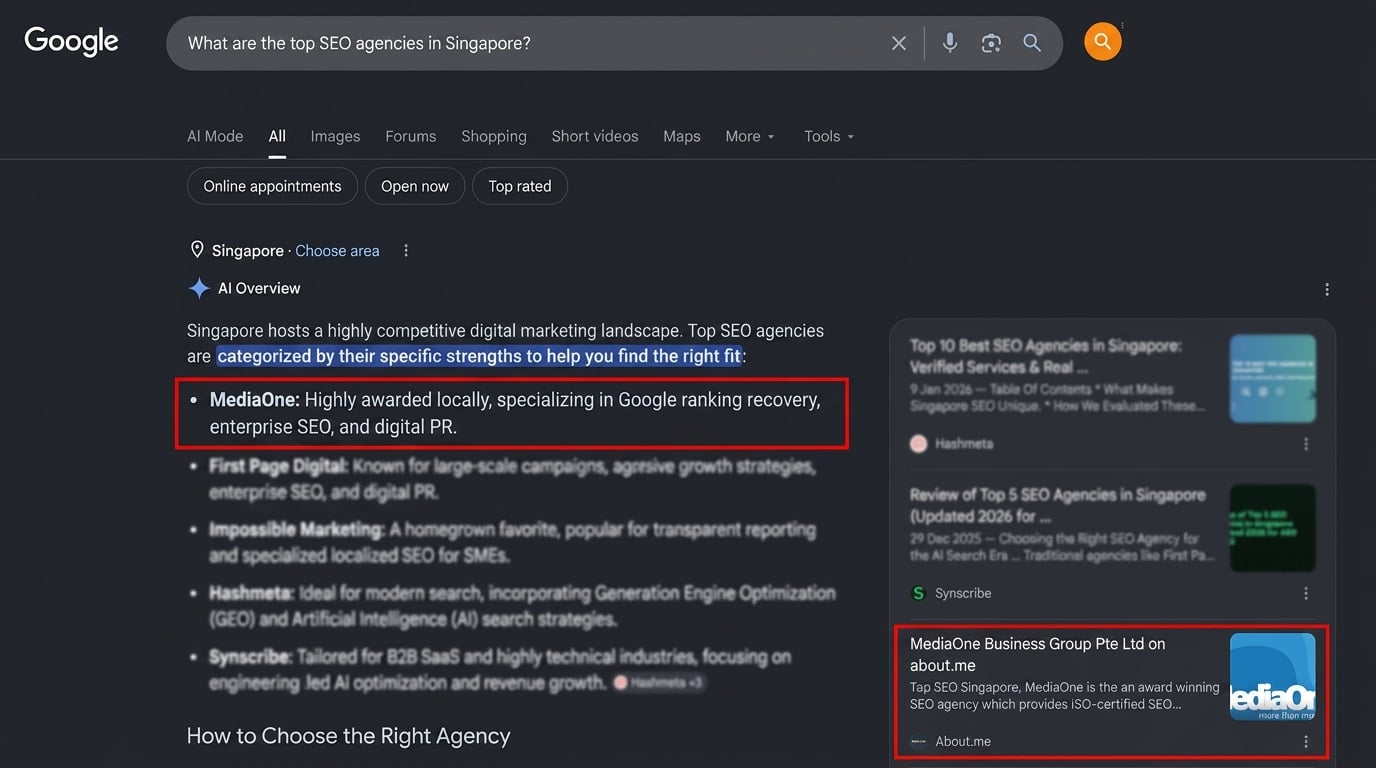Click the First Page Digital bullet text

pos(513,479)
